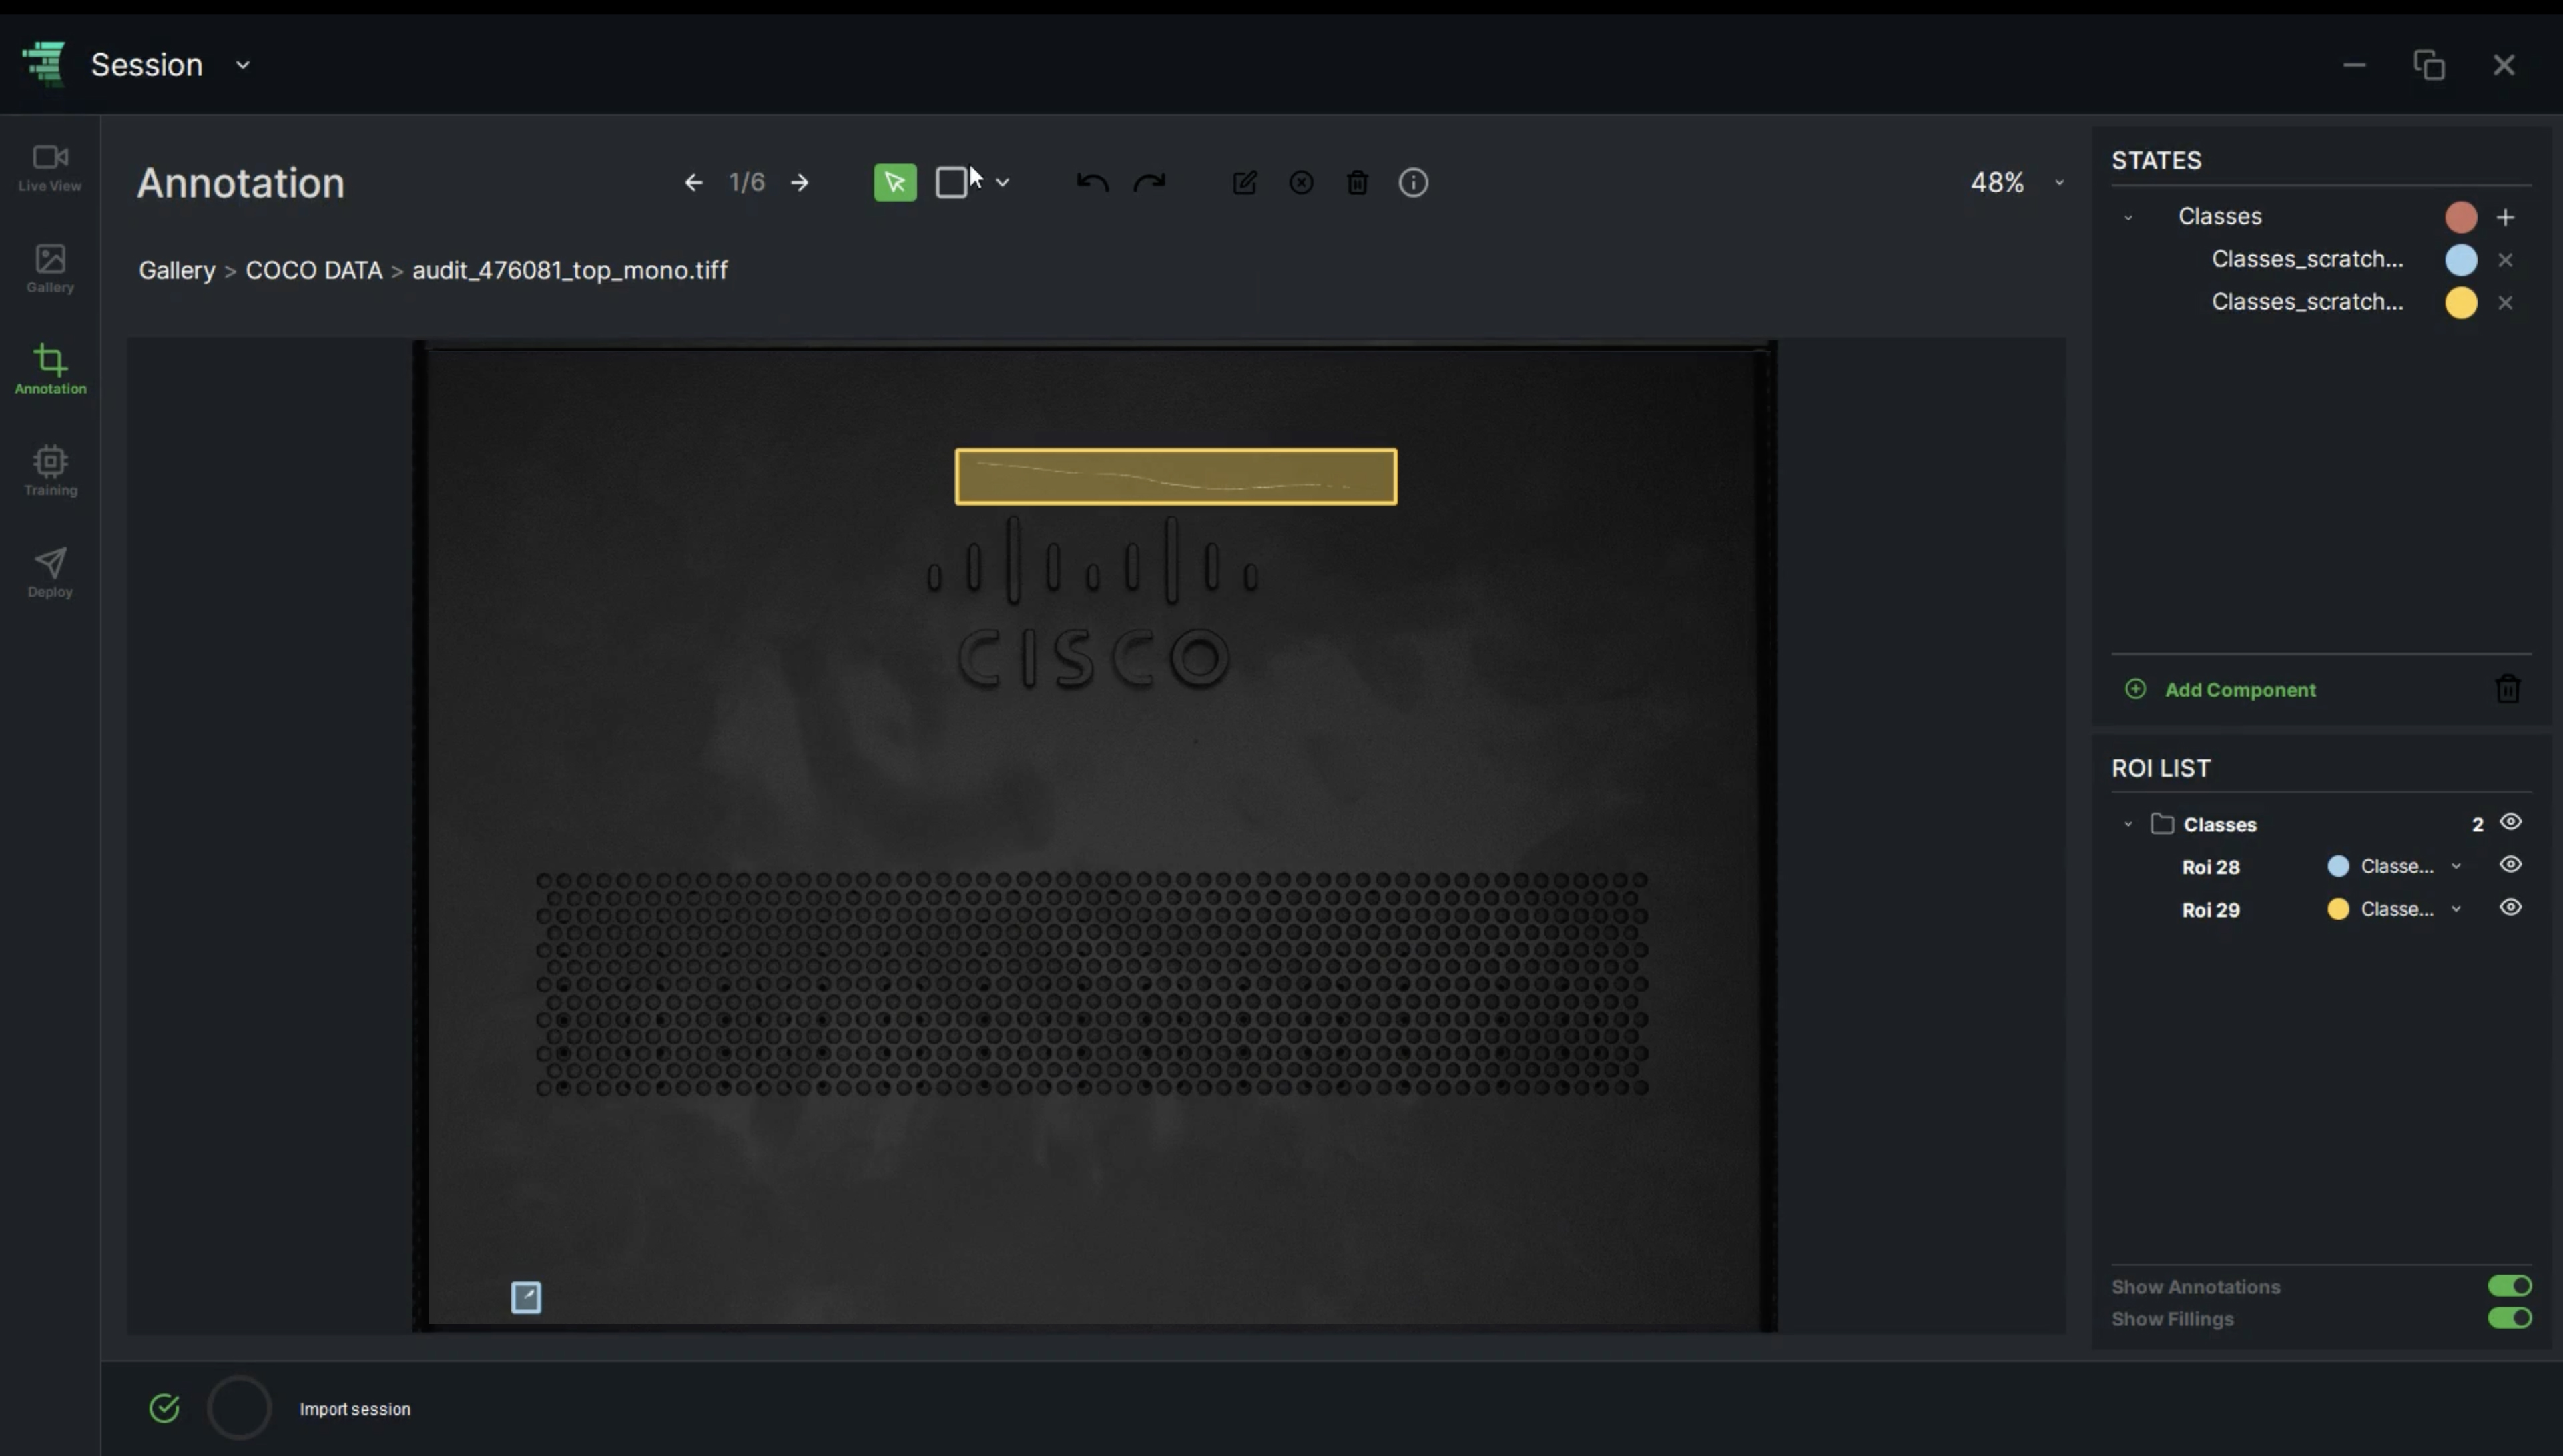Go to the previous image arrow
Image resolution: width=2563 pixels, height=1456 pixels.
pos(693,183)
